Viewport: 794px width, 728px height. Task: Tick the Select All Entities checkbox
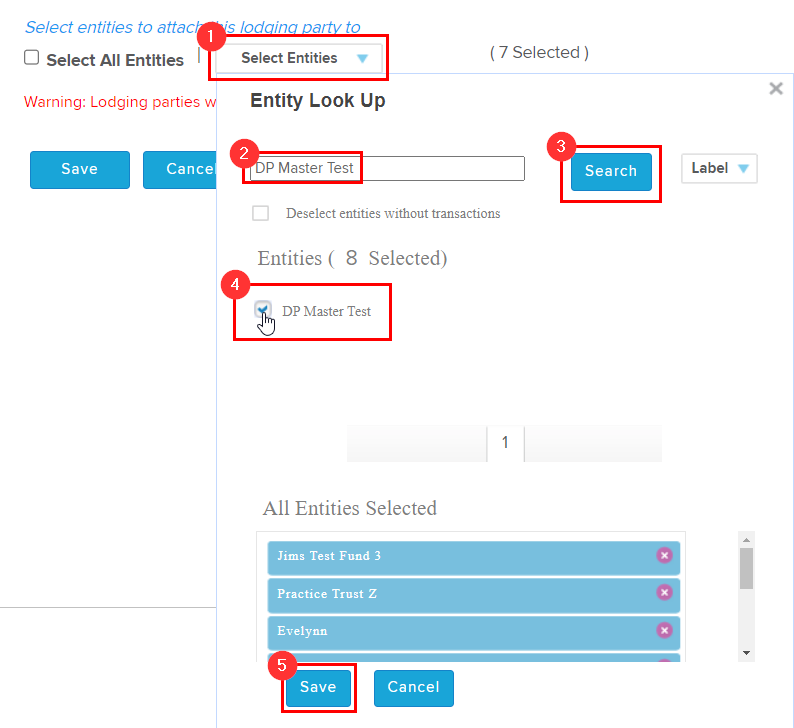point(32,58)
